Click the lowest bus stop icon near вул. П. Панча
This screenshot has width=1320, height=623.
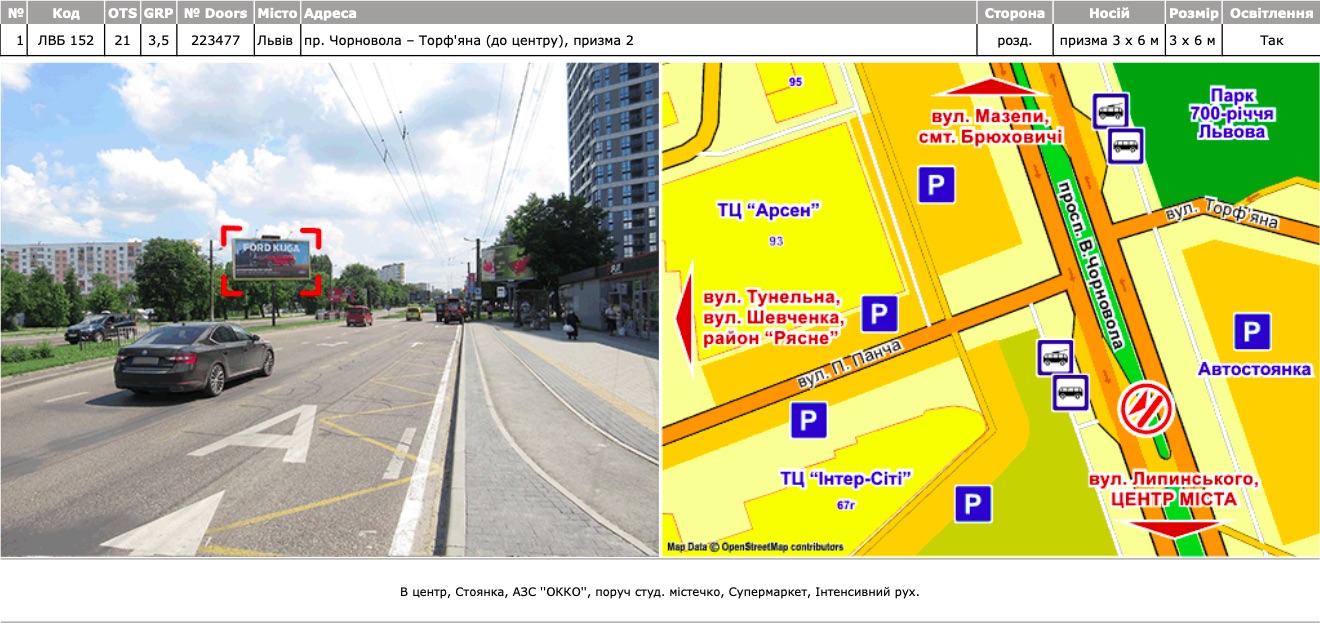pos(1070,391)
